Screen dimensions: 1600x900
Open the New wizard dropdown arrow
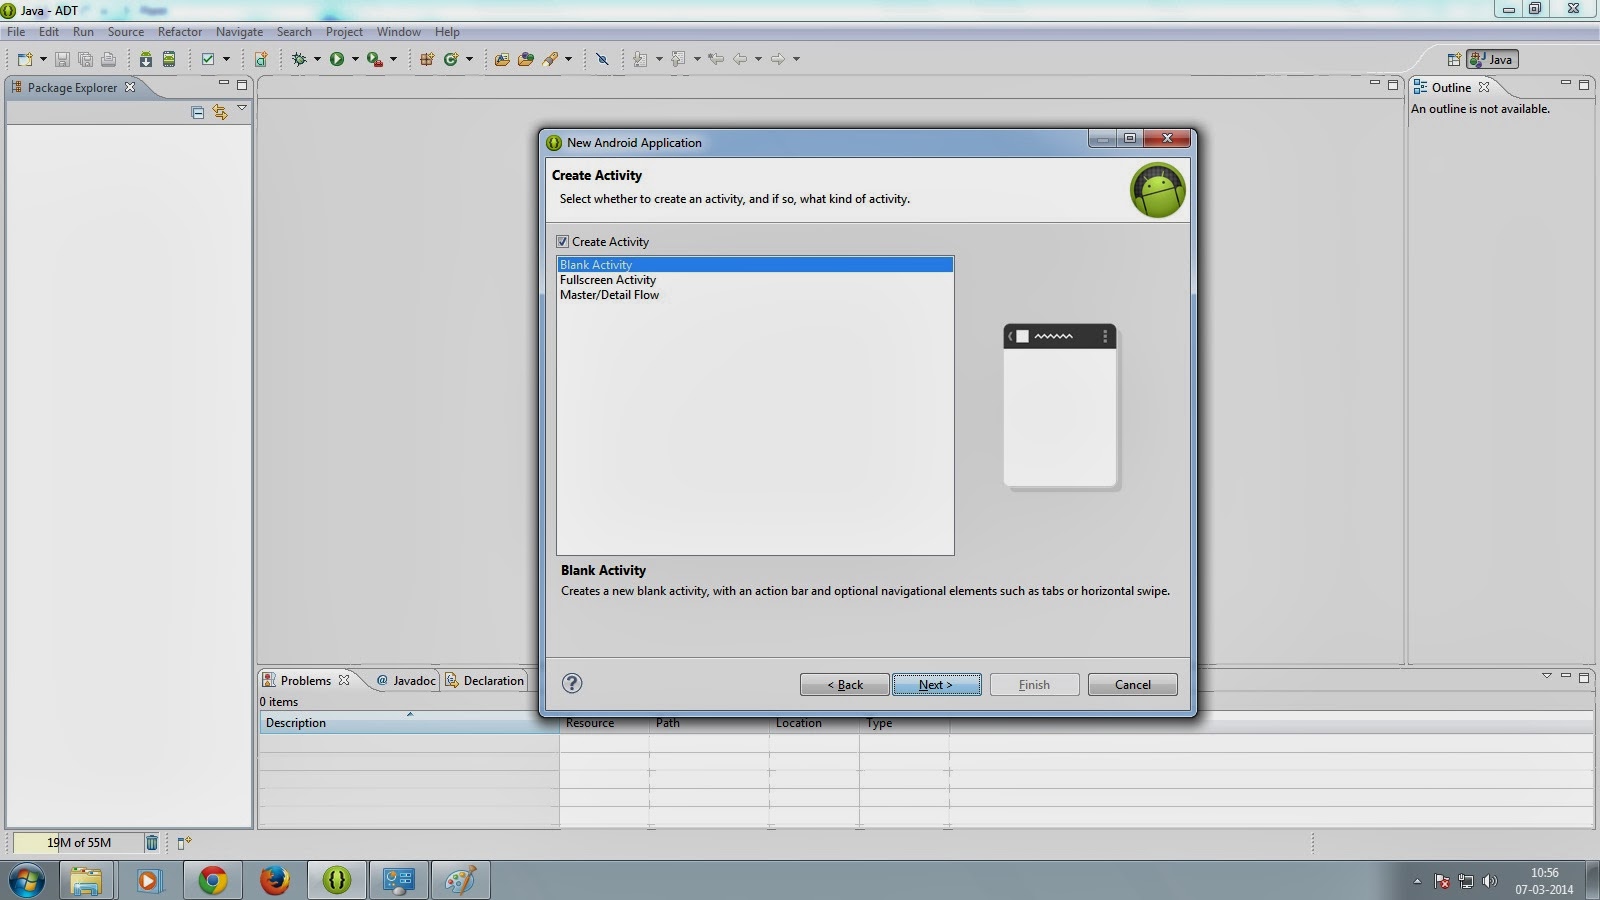click(43, 59)
